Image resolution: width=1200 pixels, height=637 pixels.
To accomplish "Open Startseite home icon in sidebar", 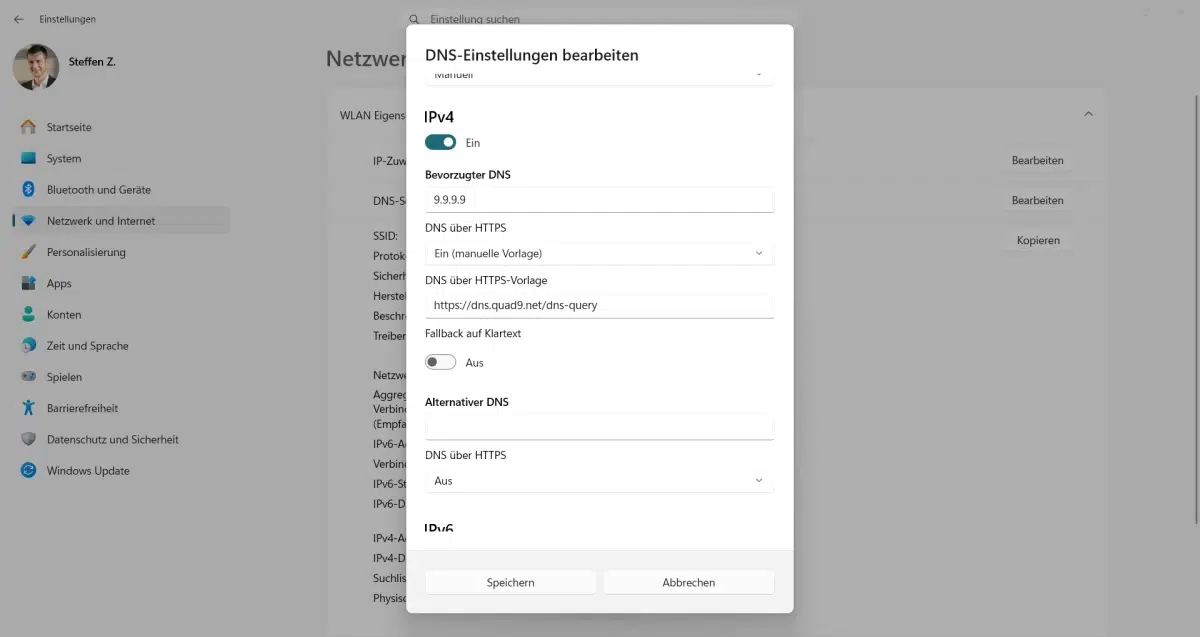I will tap(28, 127).
